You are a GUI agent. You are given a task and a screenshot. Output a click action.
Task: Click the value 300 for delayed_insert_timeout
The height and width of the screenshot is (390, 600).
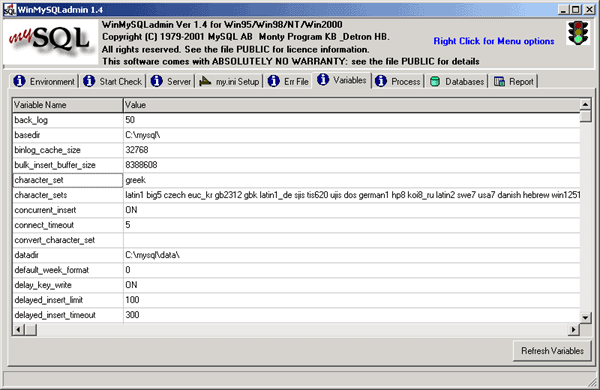coord(132,315)
